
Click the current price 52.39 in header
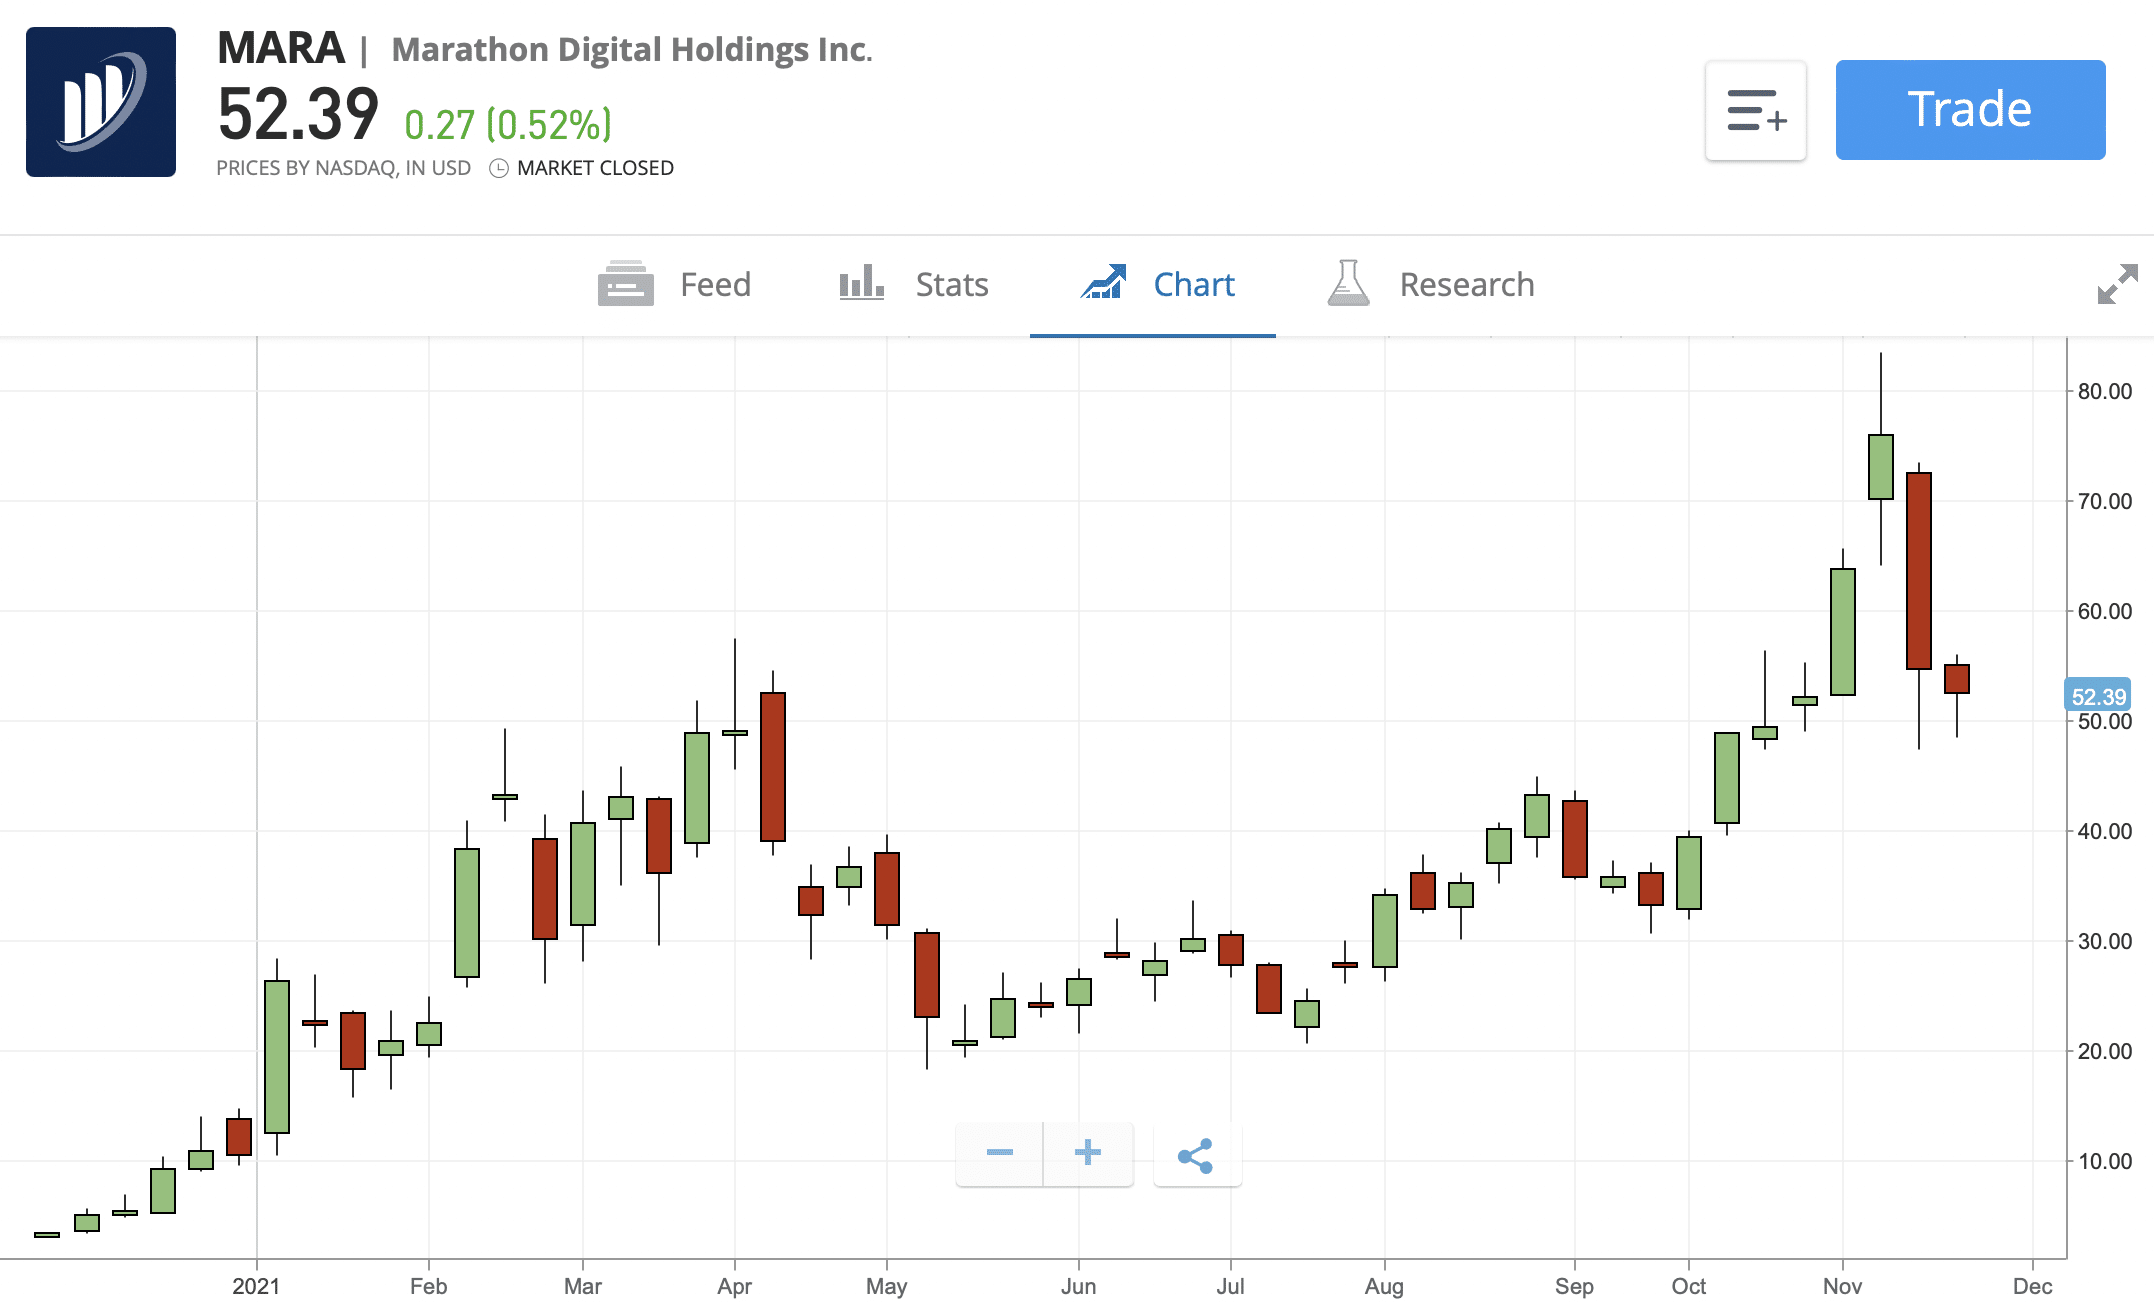(298, 114)
